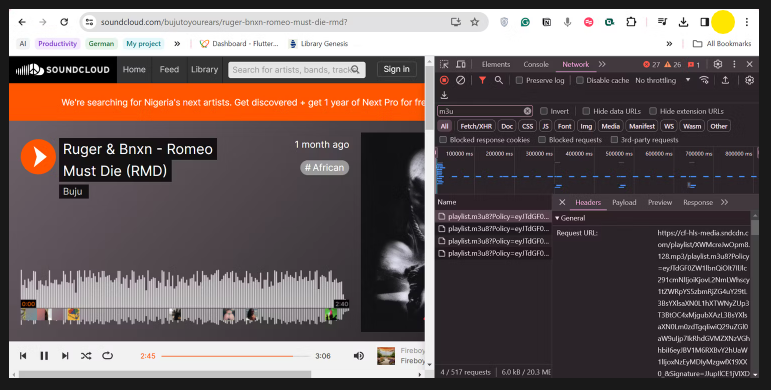Click the network overview timeline
Viewport: 771px width, 390px height.
596,171
